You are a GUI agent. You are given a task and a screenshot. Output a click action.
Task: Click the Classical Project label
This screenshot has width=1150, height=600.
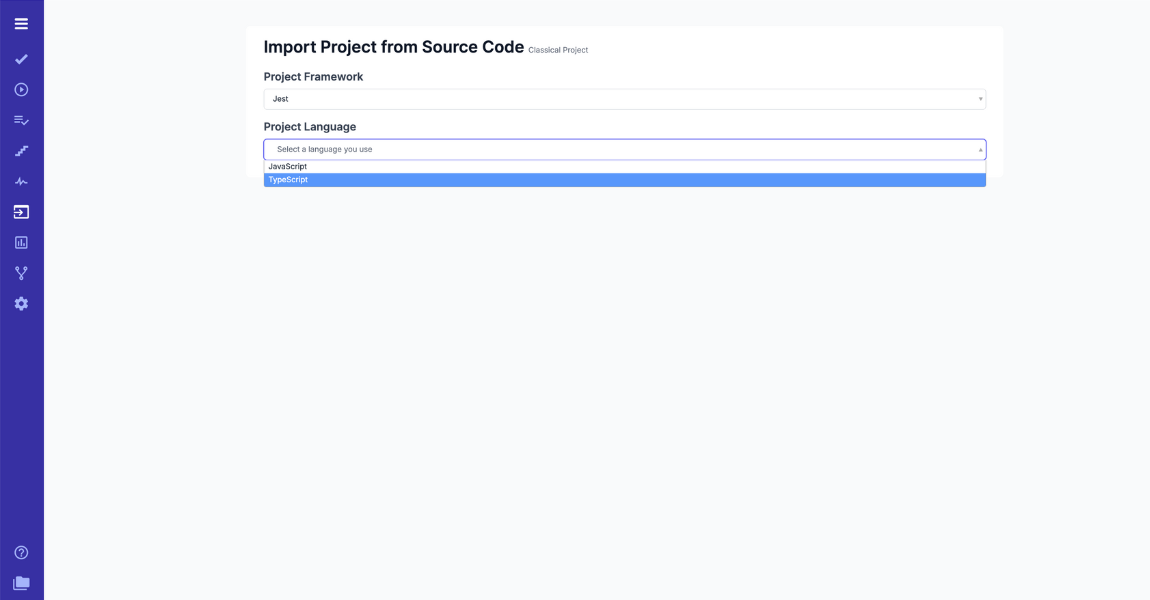558,49
